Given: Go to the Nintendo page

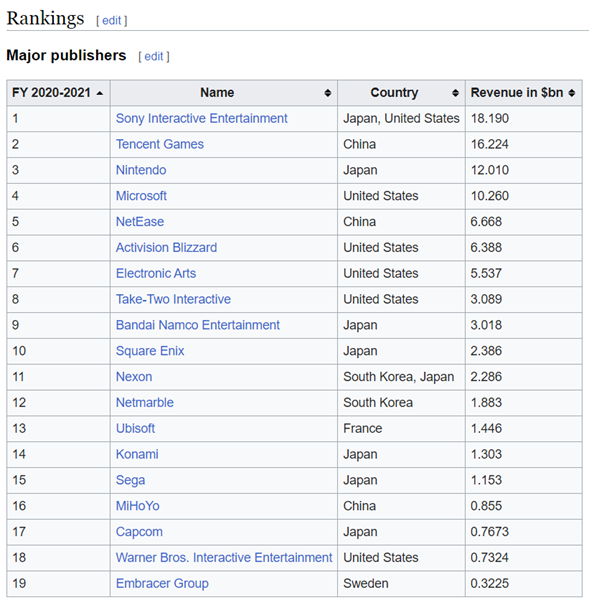Looking at the screenshot, I should pyautogui.click(x=141, y=170).
